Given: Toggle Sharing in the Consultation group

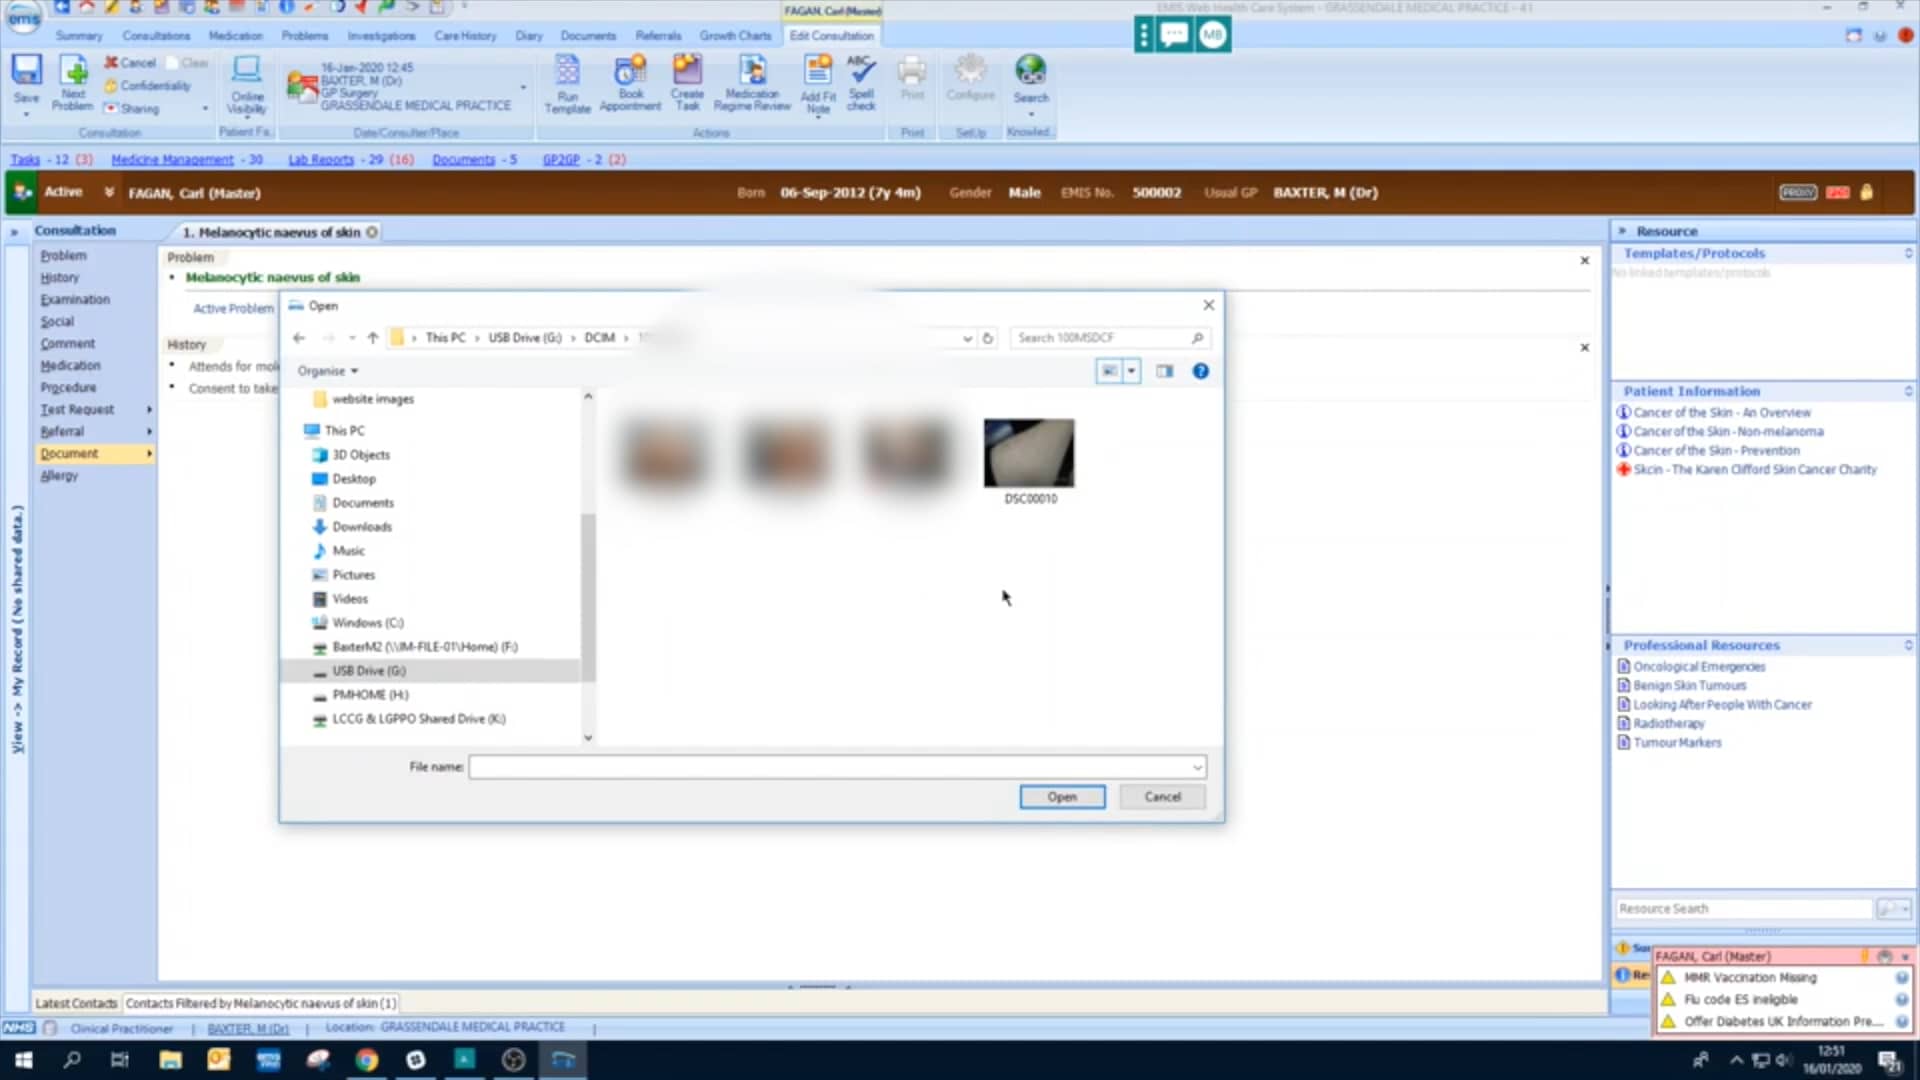Looking at the screenshot, I should click(137, 108).
